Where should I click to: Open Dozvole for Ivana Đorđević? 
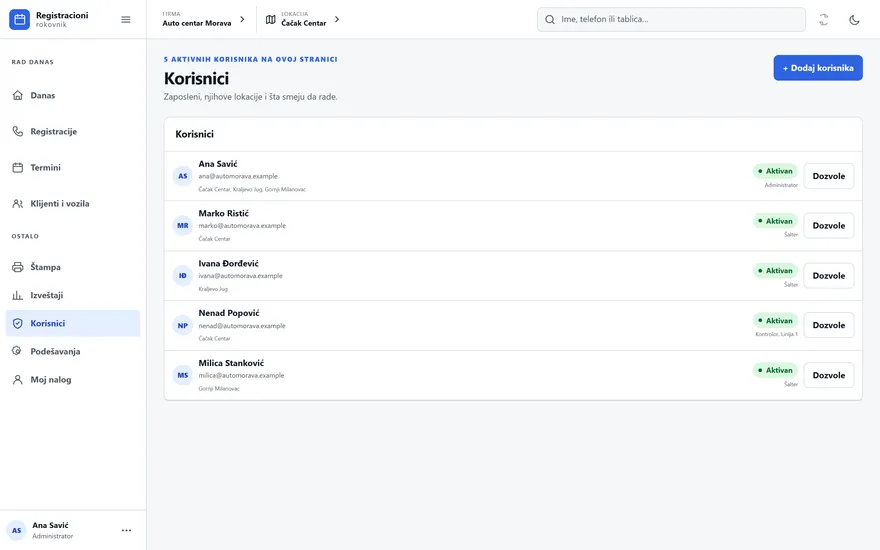[x=828, y=276]
